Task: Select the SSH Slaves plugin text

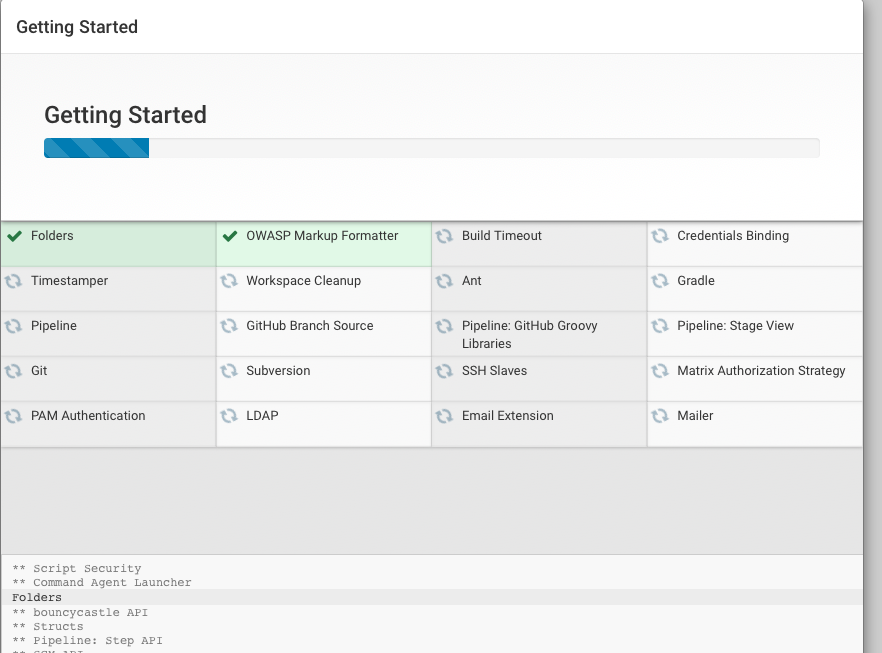Action: (494, 371)
